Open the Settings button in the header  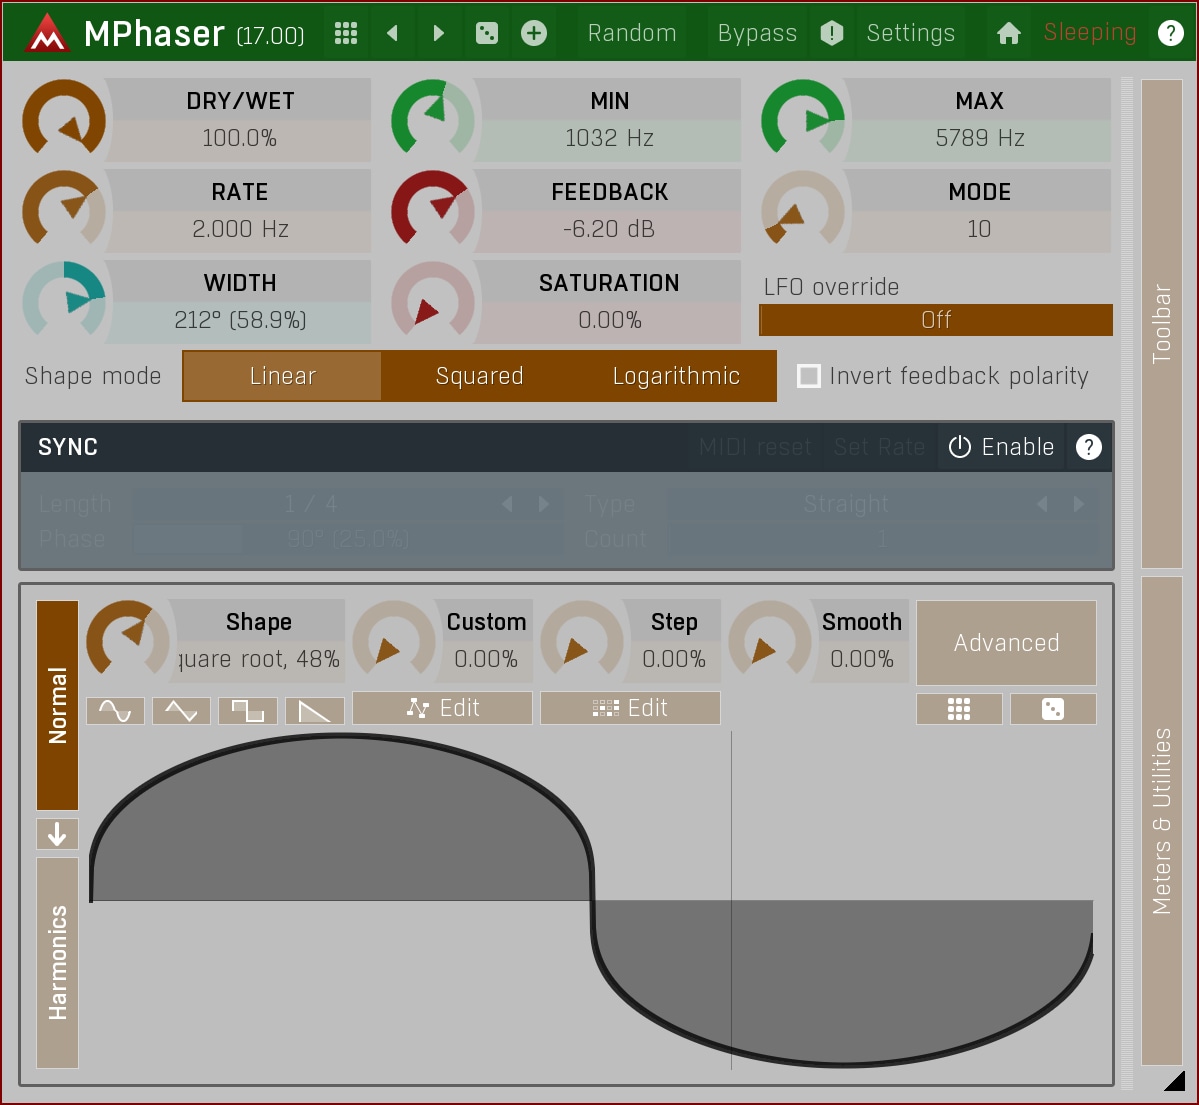[910, 33]
